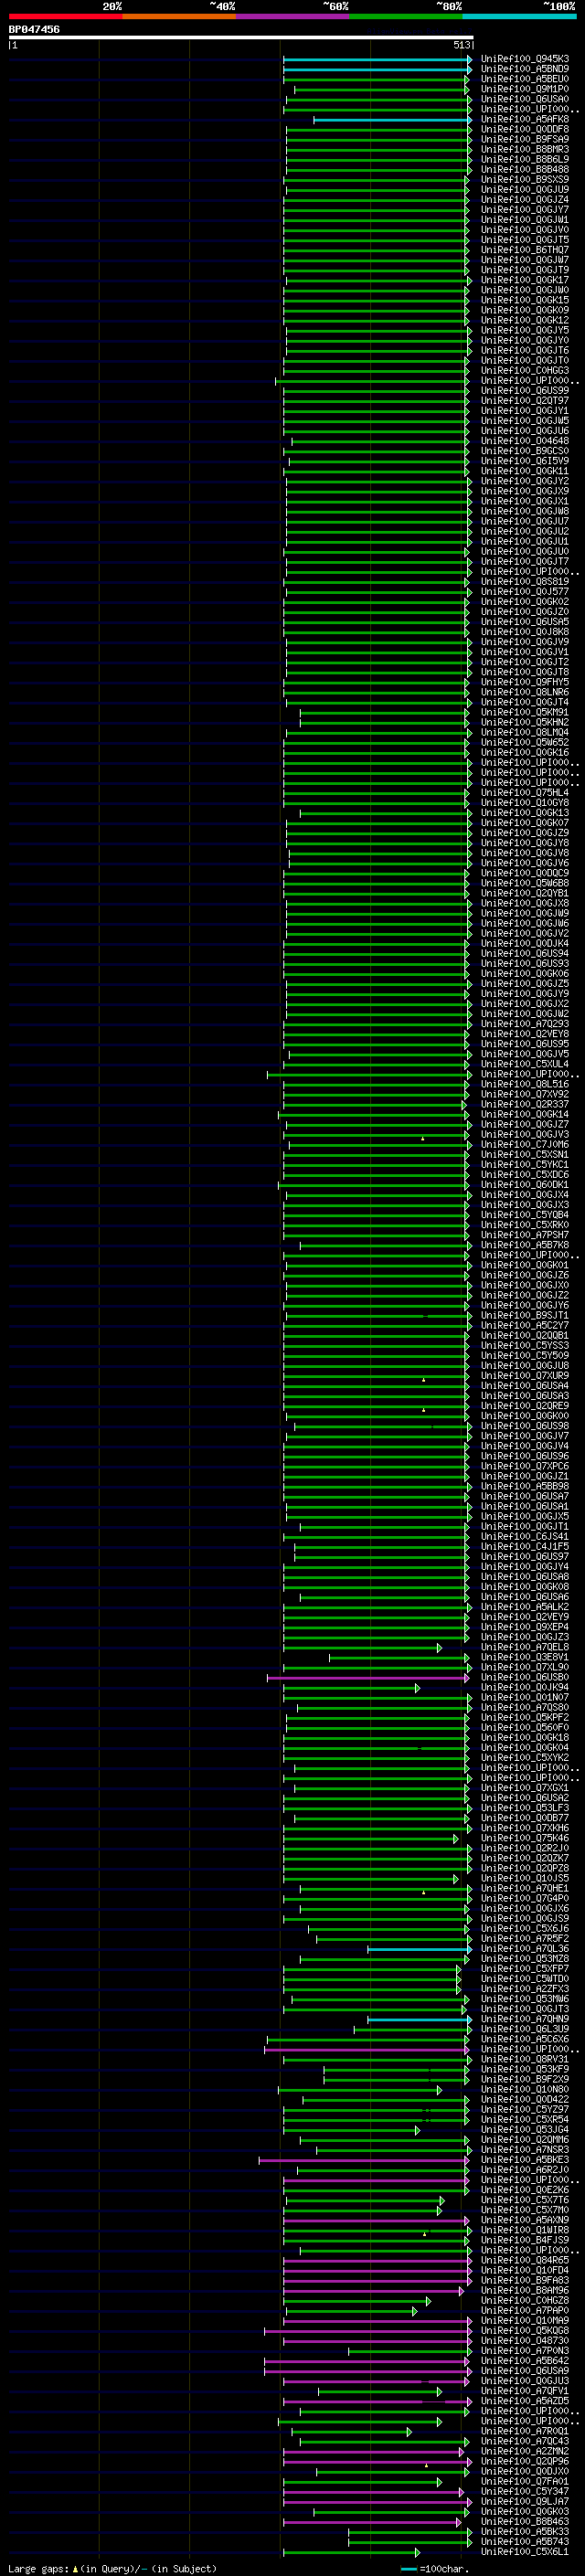
Task: Choose entry UniRef100_C6JS41
Action: [525, 1536]
